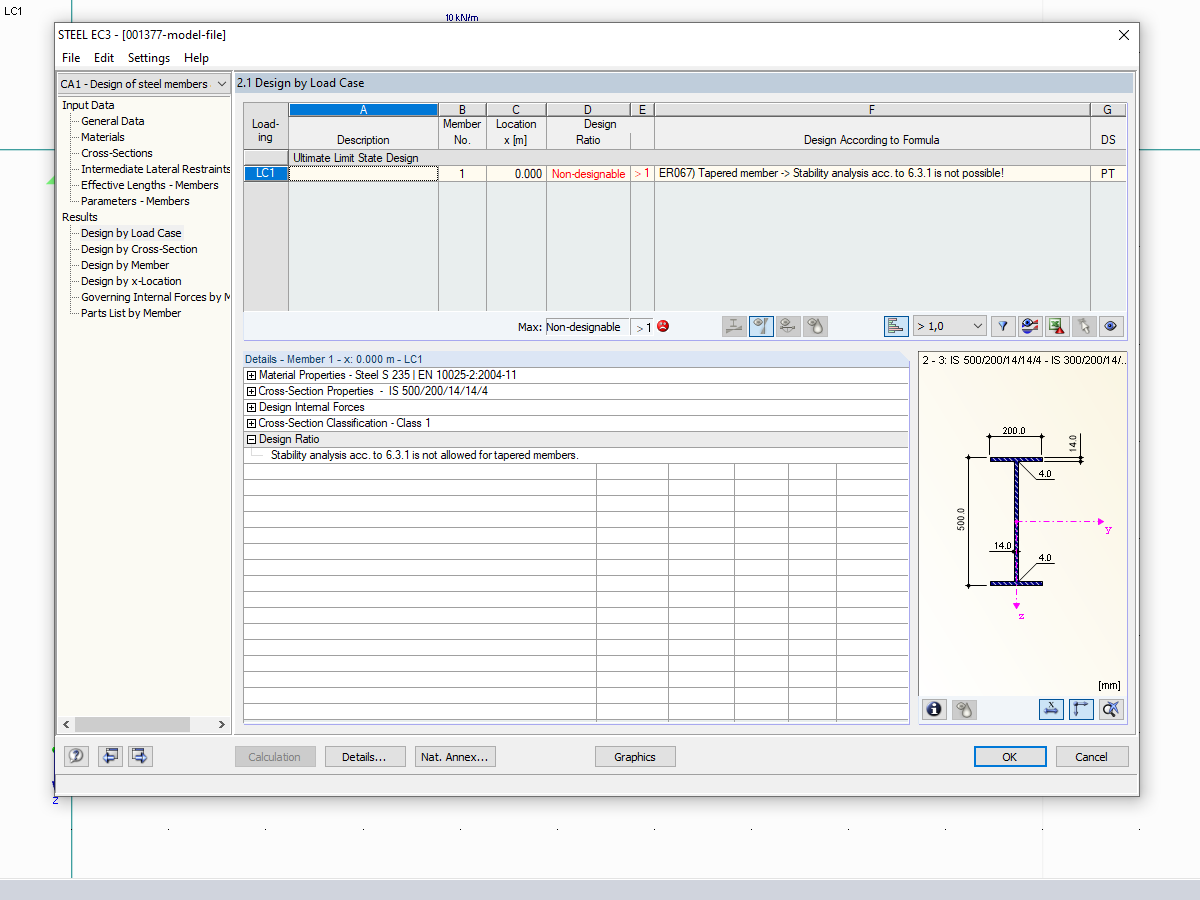The height and width of the screenshot is (900, 1200).
Task: Expand Cross-Section Properties IS 500/200/14/14/4
Action: tap(251, 391)
